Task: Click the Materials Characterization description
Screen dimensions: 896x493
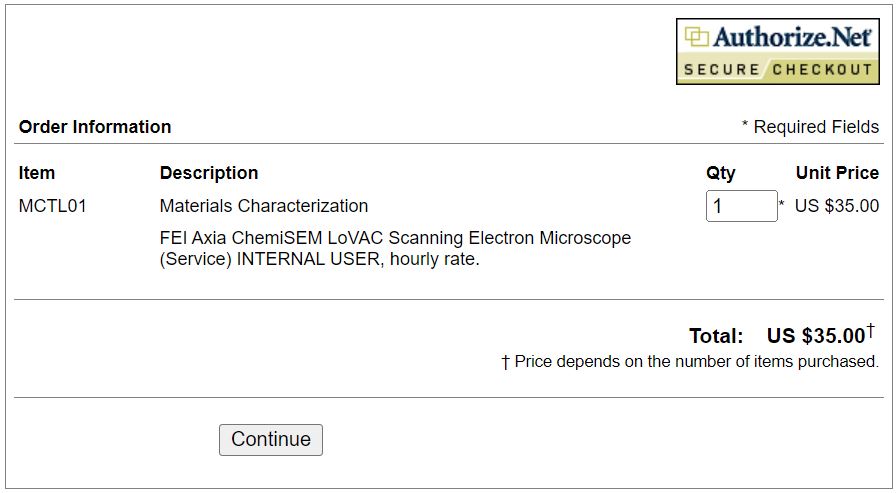Action: 264,206
